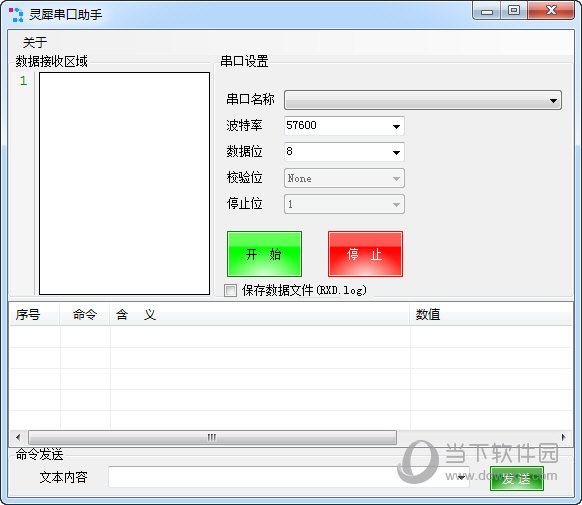Viewport: 582px width, 505px height.
Task: Open the 关于 menu
Action: tap(35, 42)
